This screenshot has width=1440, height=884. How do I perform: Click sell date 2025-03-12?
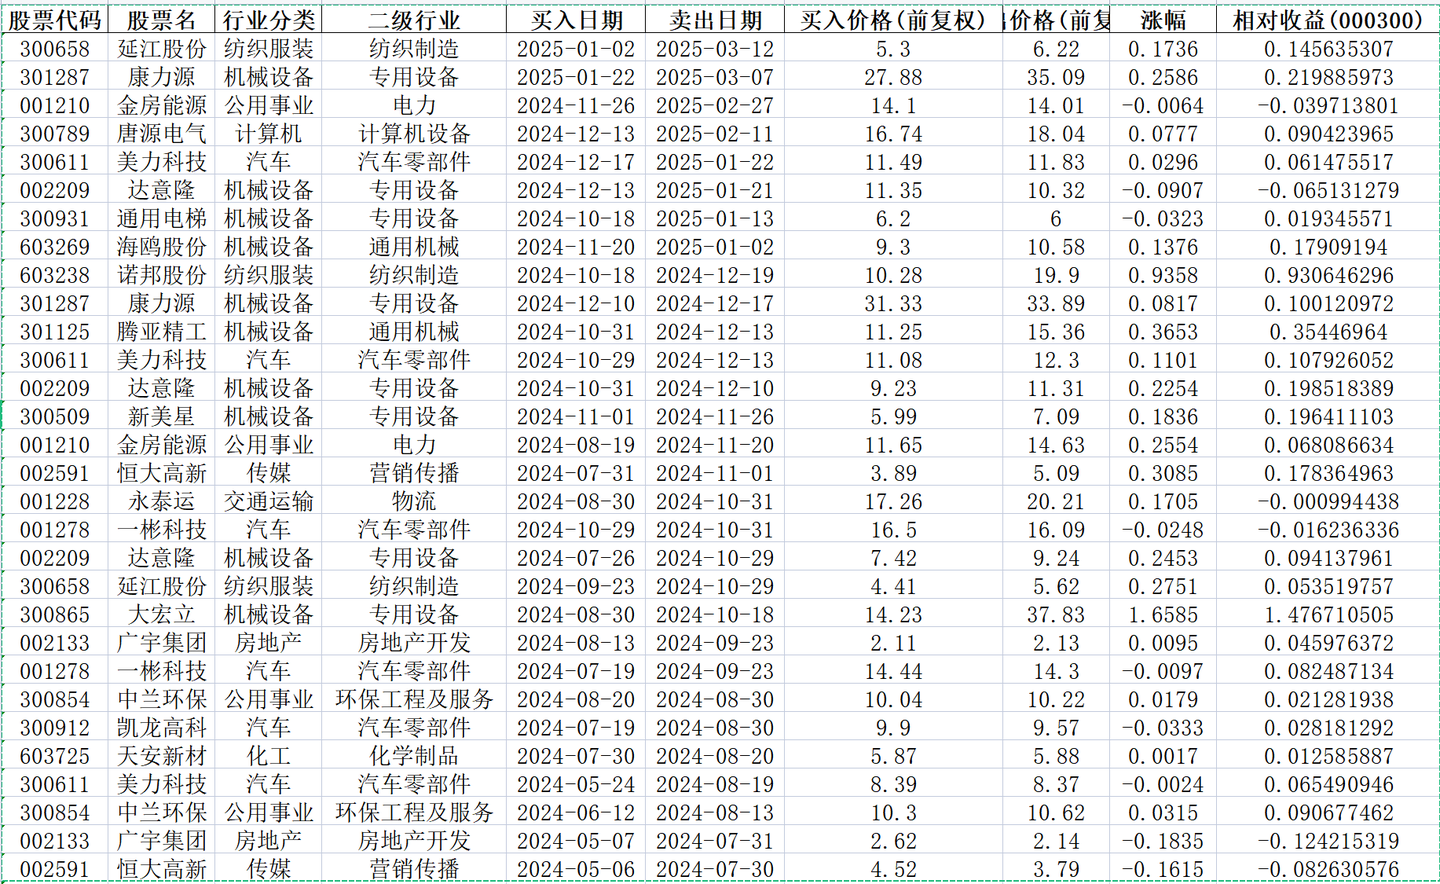pos(715,49)
